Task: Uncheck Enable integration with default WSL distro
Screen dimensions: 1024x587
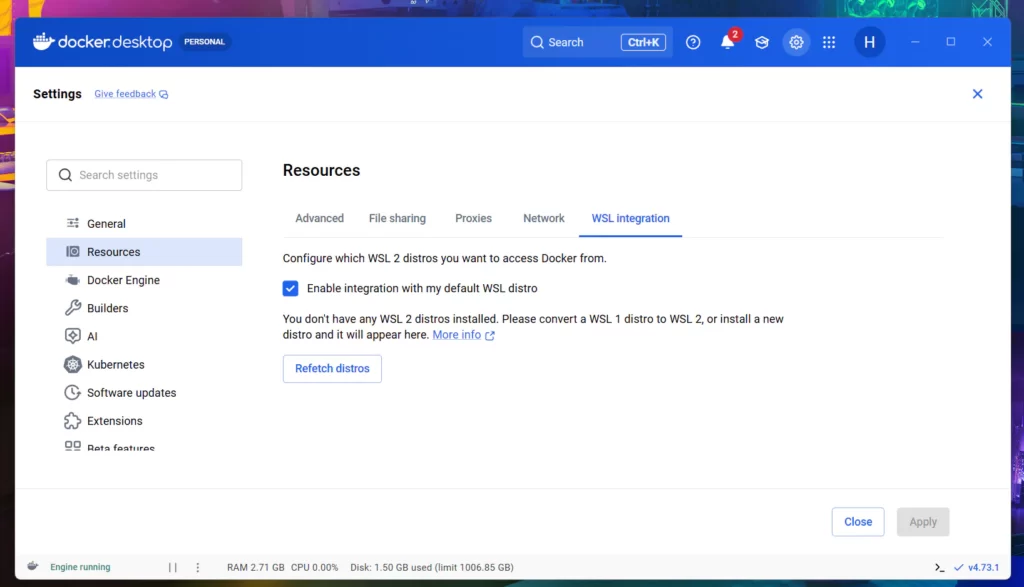Action: point(291,288)
